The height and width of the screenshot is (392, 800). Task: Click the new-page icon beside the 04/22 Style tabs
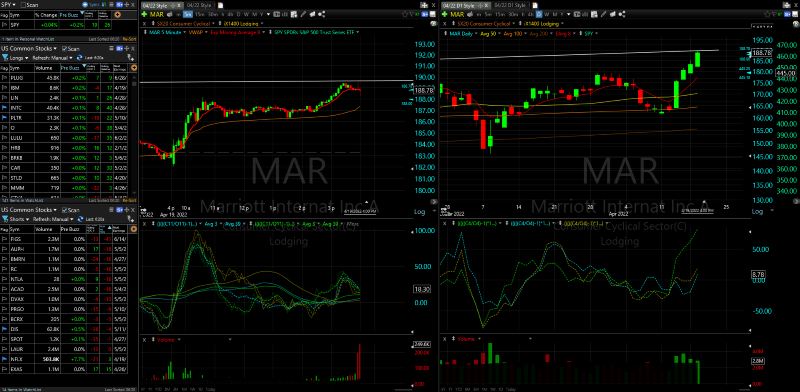point(220,5)
